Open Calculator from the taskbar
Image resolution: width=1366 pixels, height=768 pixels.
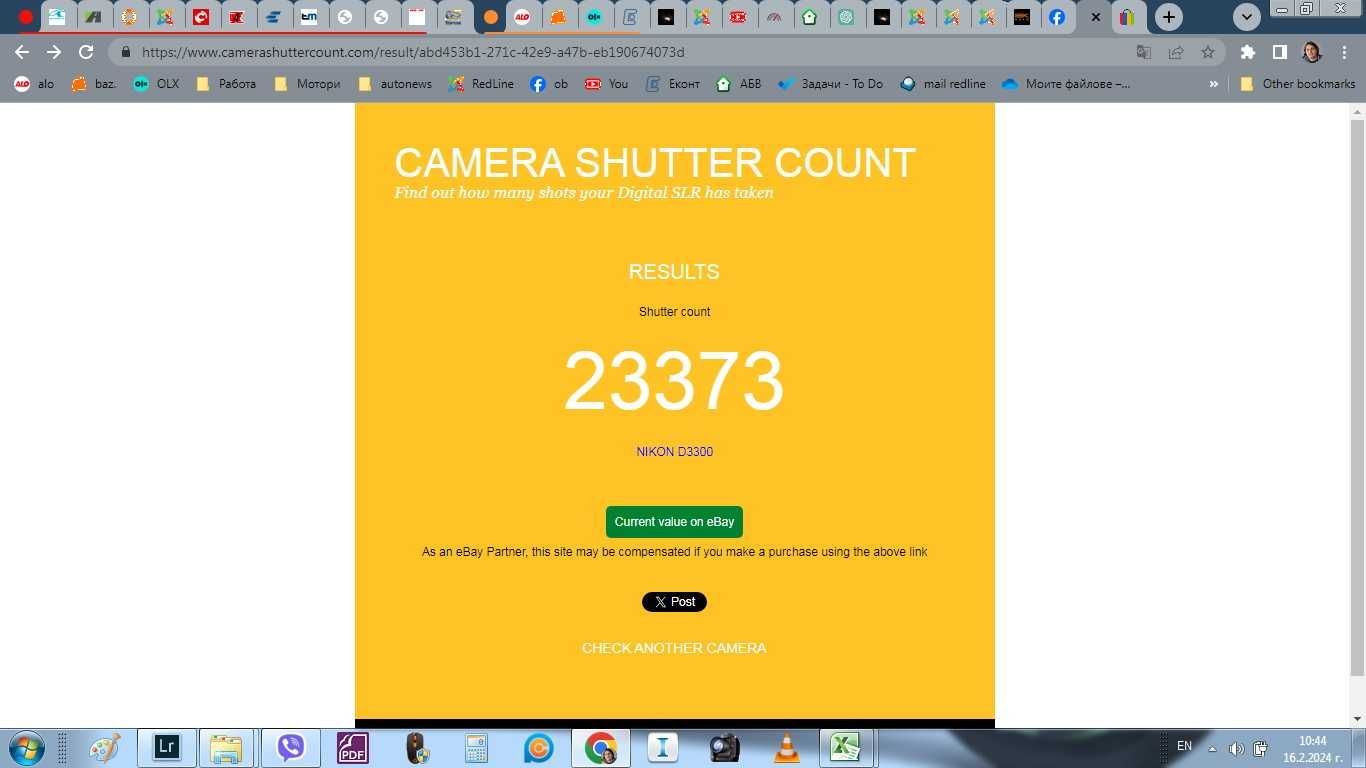[476, 748]
